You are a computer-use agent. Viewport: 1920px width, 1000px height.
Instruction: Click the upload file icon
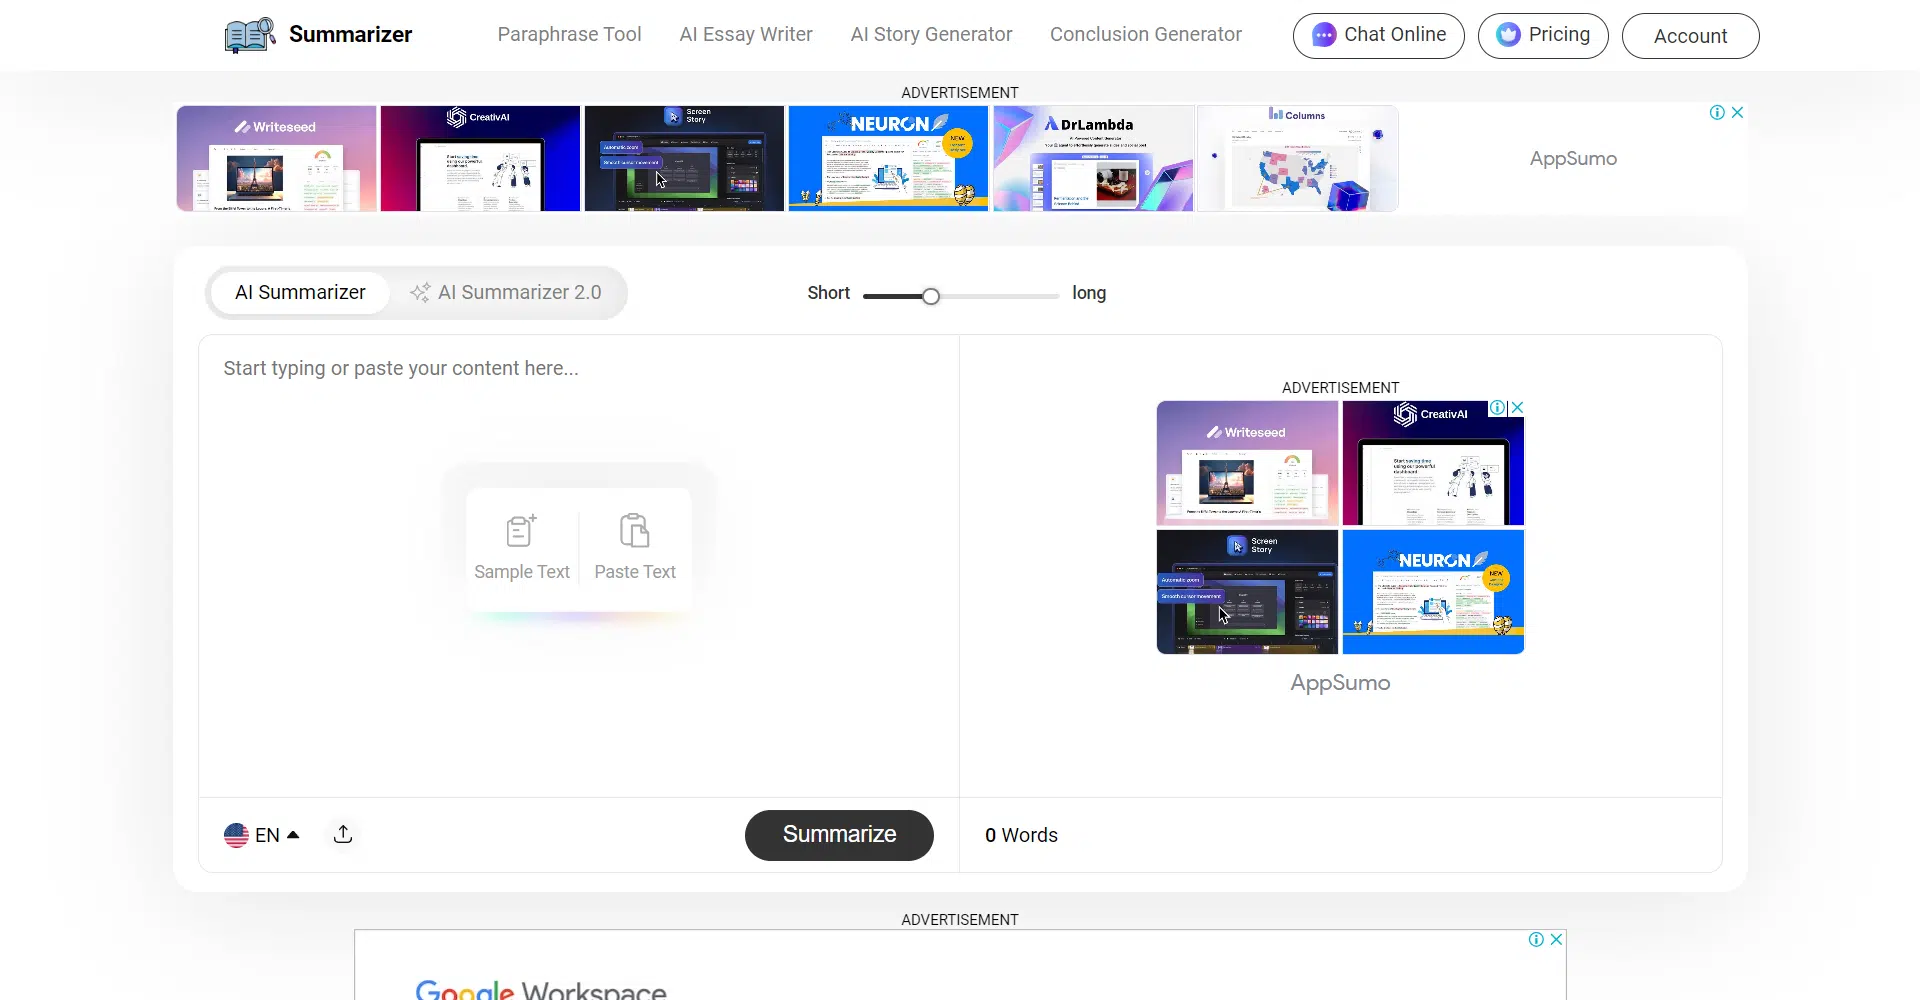click(x=343, y=834)
